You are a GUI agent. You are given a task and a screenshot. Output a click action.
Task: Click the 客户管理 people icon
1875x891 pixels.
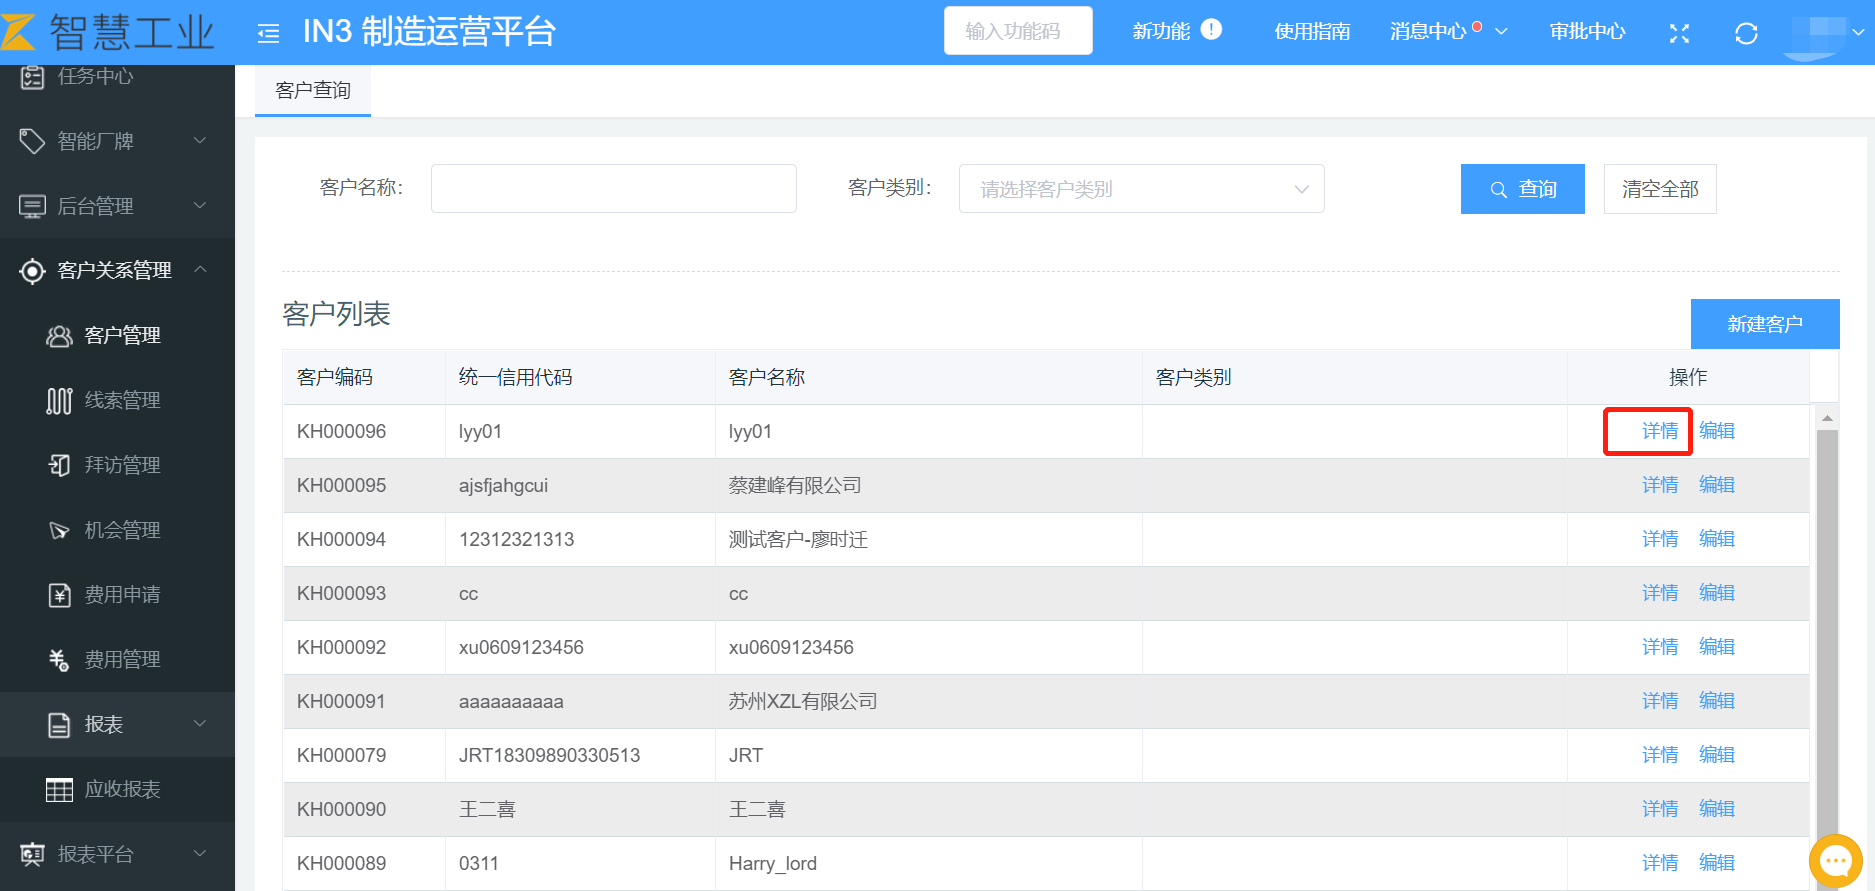pyautogui.click(x=60, y=336)
